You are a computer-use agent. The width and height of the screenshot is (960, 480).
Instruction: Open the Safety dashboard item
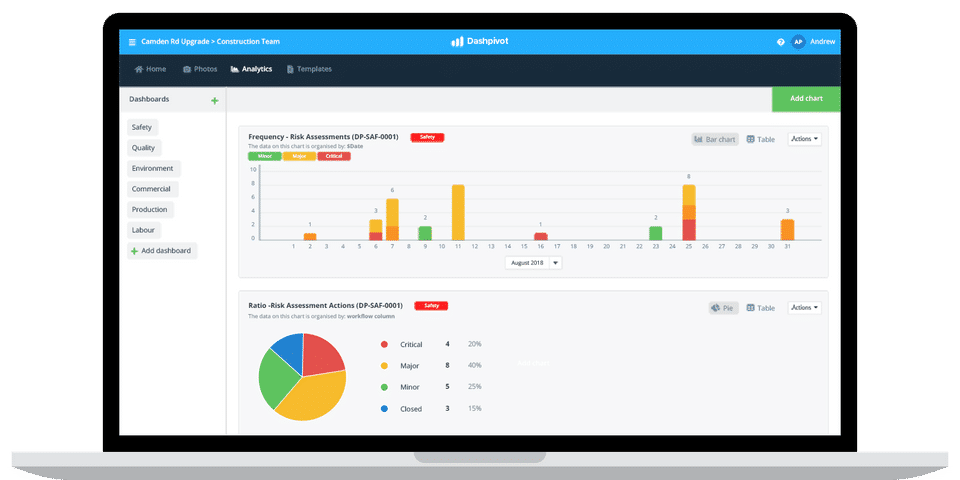(142, 127)
